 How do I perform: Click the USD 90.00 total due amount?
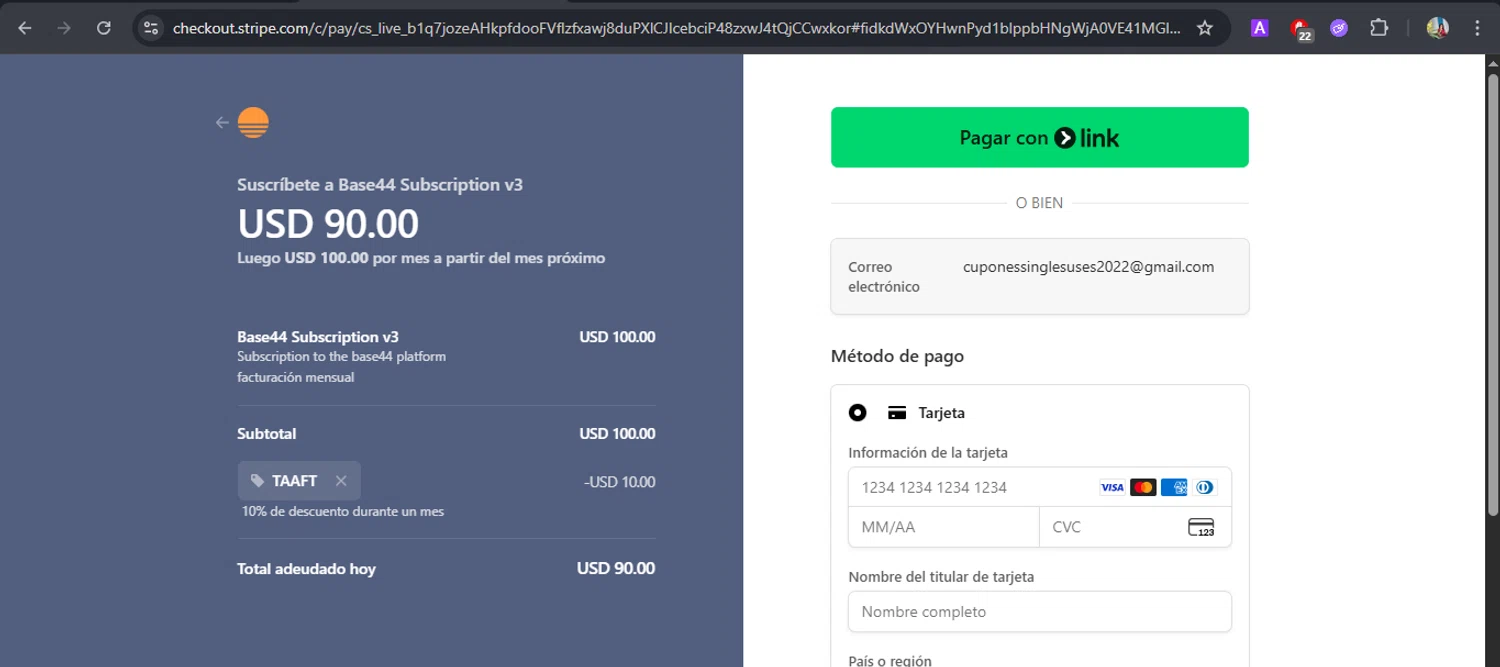coord(616,569)
